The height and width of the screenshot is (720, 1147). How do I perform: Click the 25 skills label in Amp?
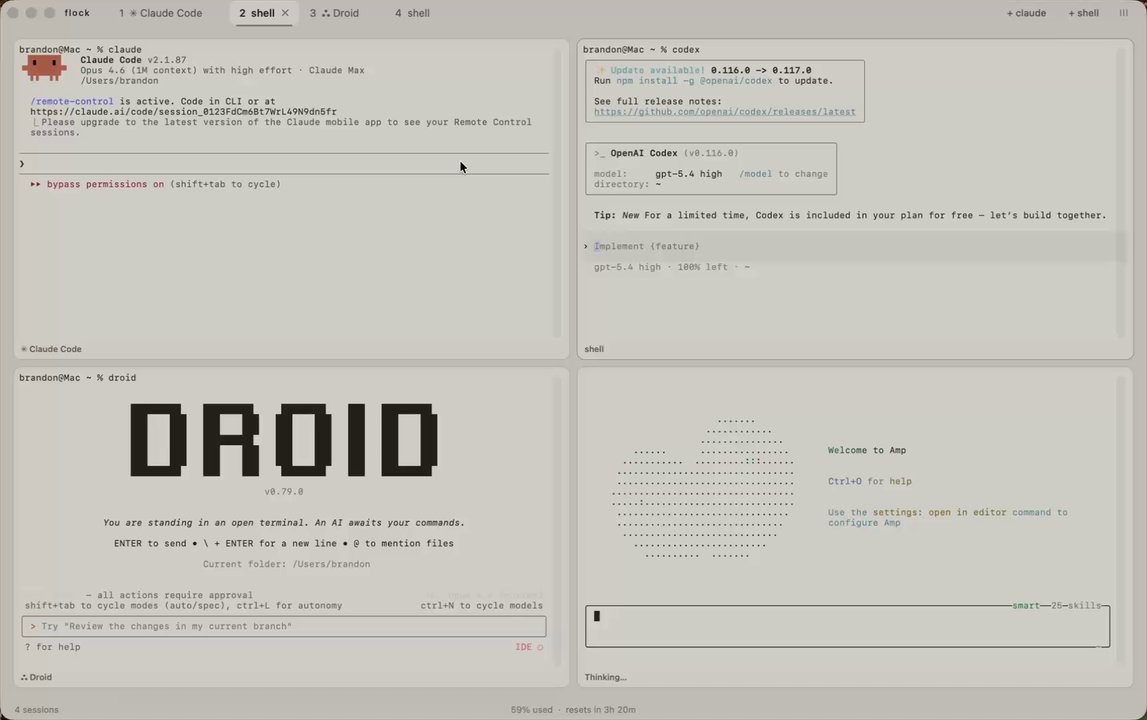click(1076, 606)
